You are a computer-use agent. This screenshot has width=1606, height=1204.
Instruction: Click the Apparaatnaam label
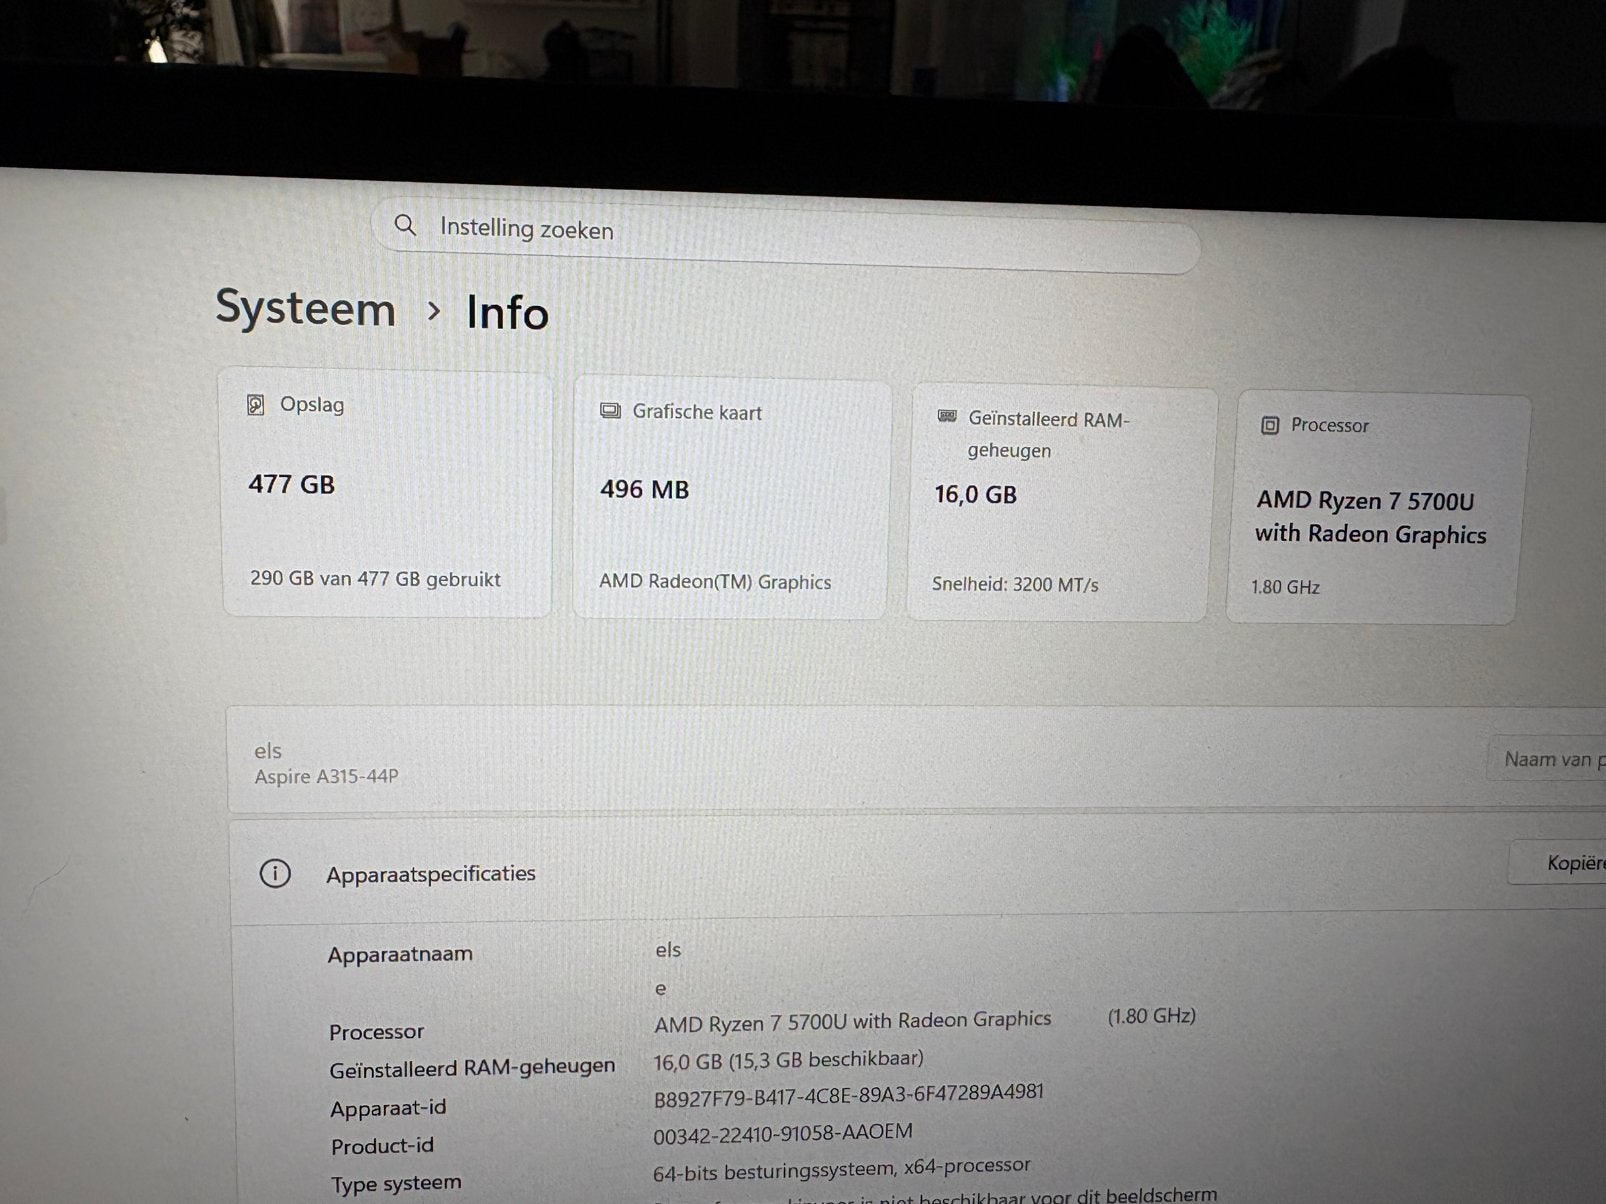pos(400,954)
